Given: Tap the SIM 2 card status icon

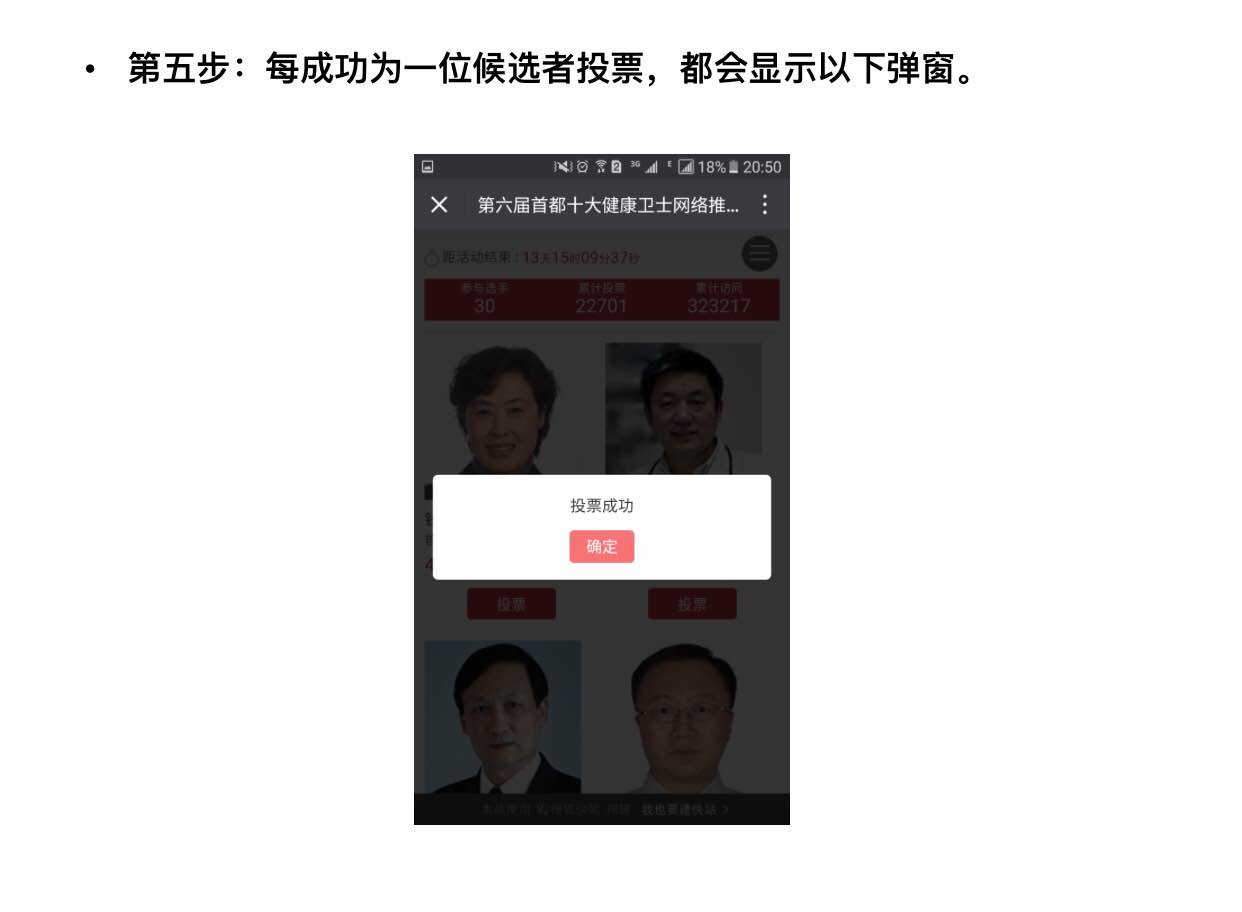Looking at the screenshot, I should click(616, 166).
